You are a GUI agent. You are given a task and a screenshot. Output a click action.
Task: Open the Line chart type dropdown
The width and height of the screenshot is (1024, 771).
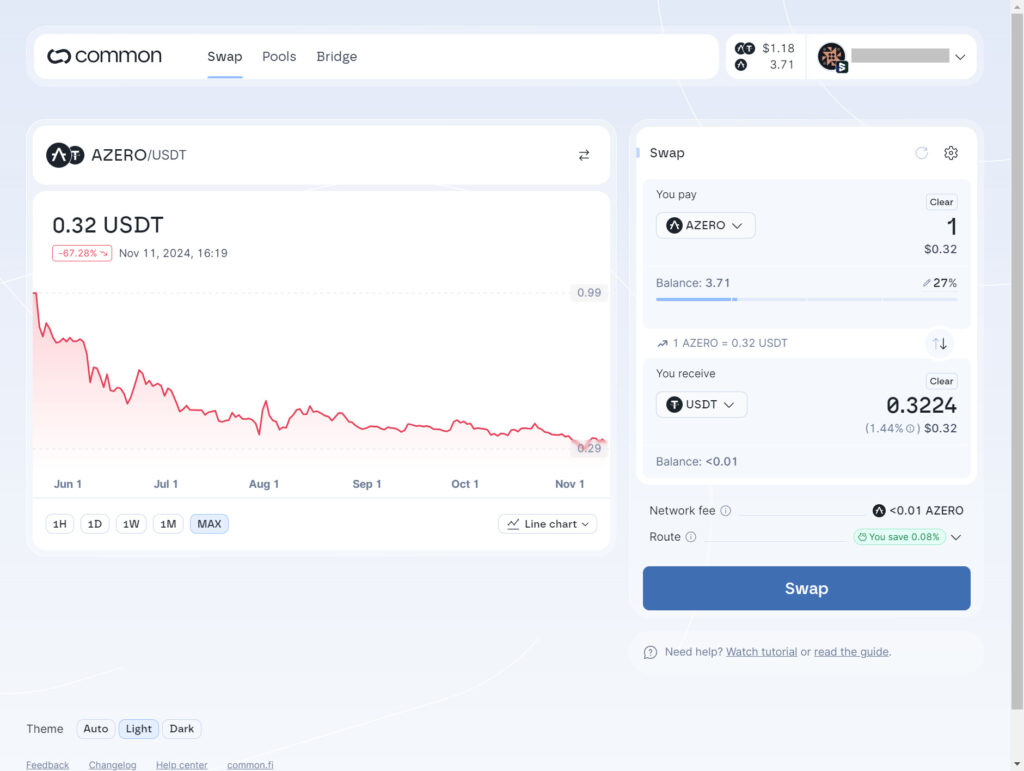point(547,524)
